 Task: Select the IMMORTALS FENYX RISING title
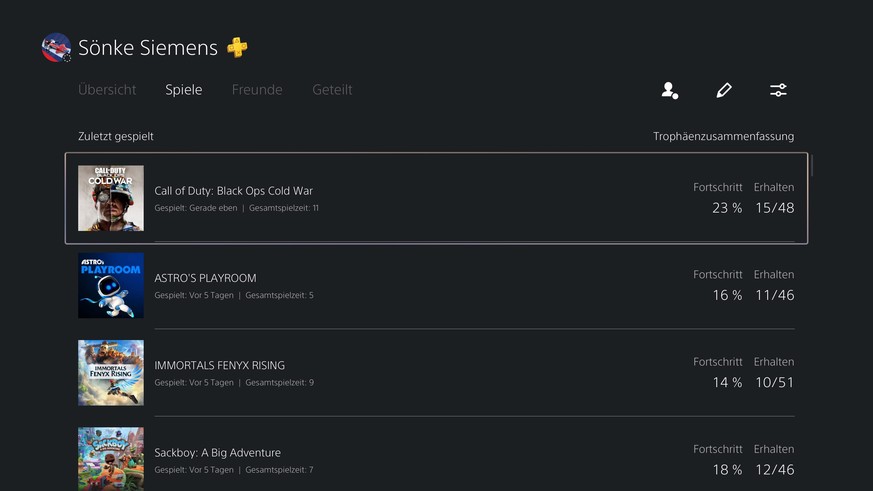pyautogui.click(x=219, y=365)
